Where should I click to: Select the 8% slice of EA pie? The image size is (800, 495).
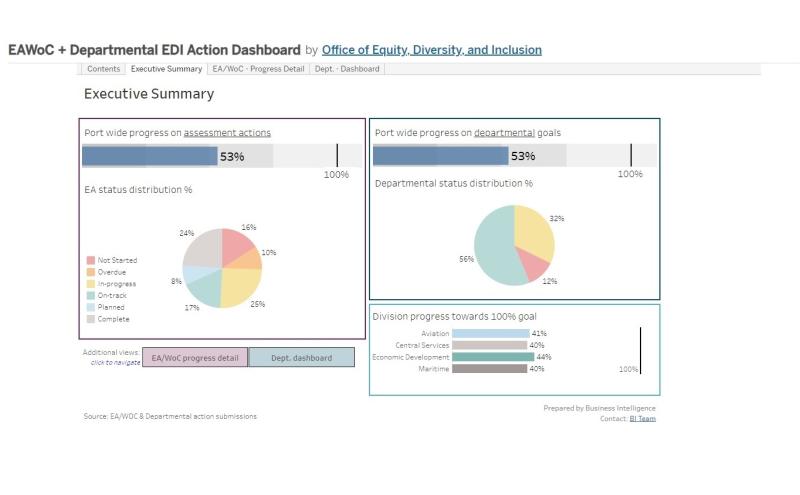point(196,274)
